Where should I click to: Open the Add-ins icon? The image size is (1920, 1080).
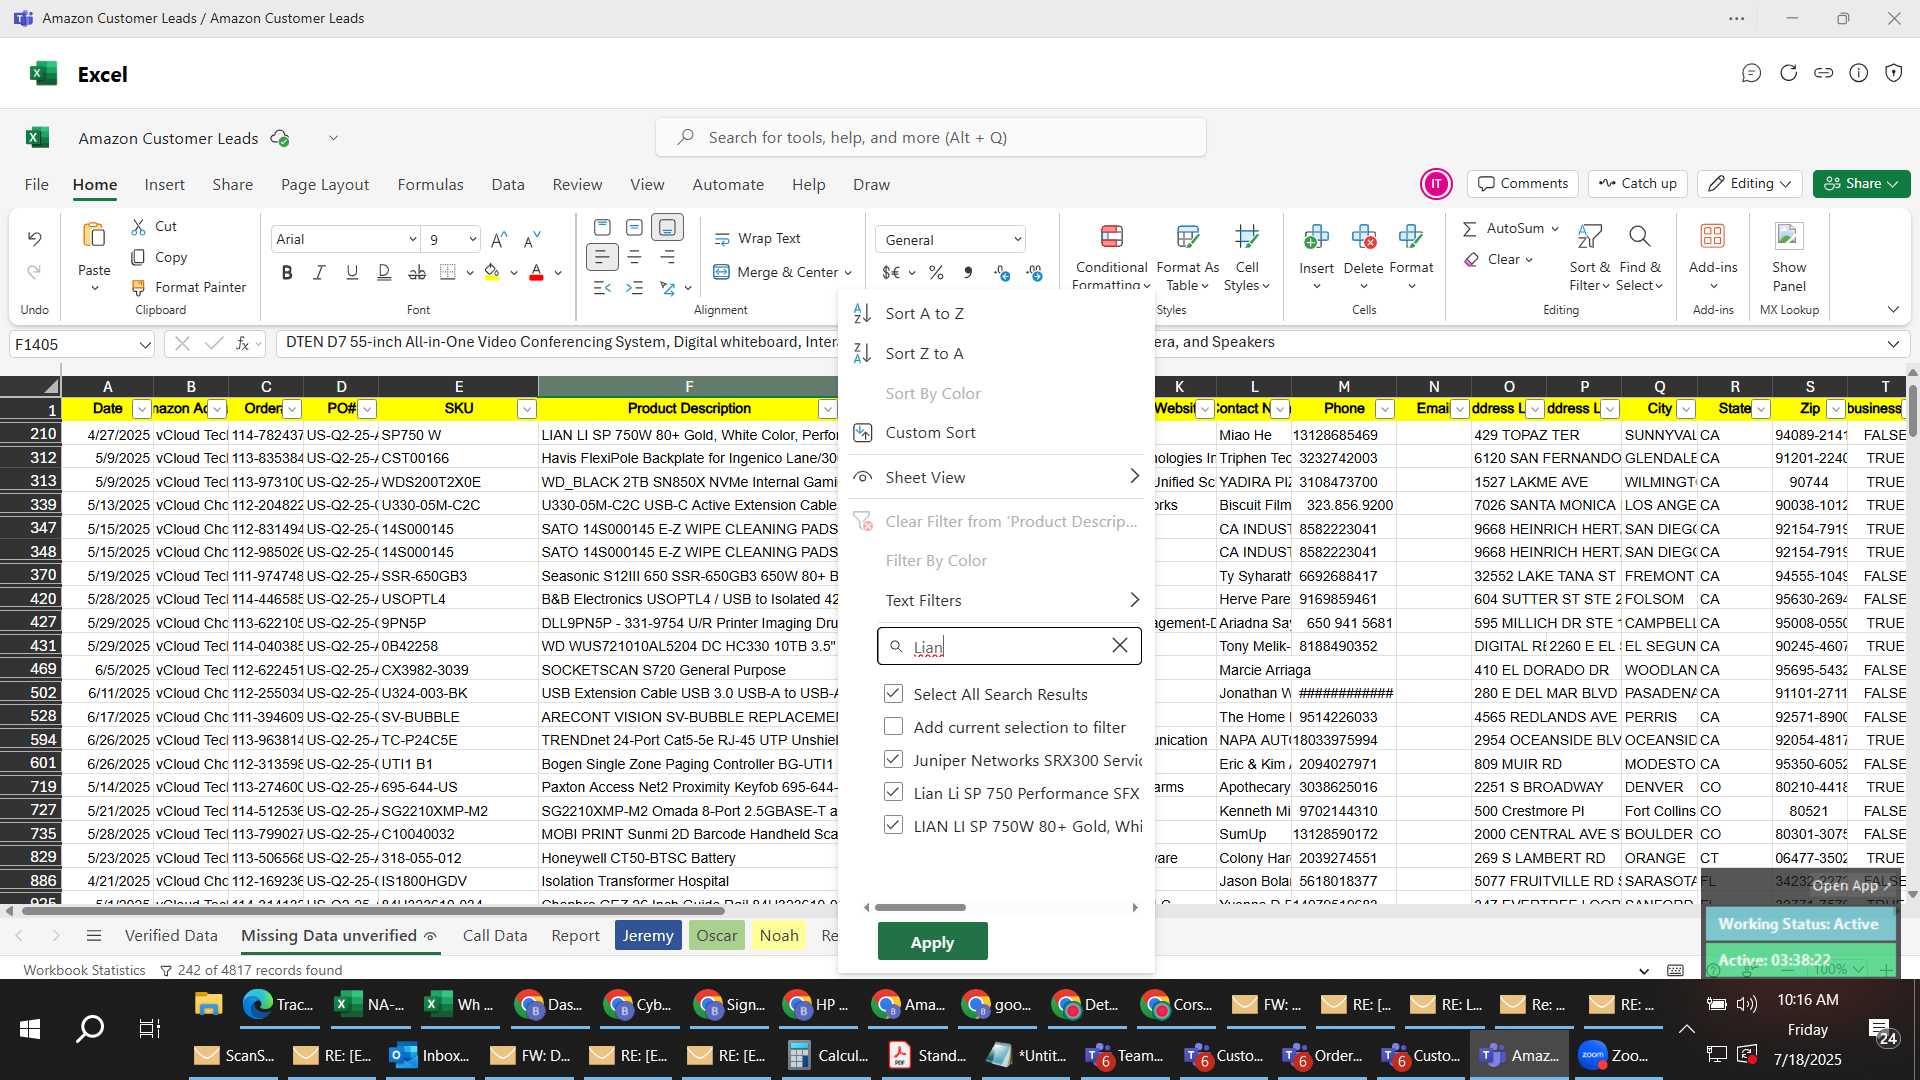point(1713,237)
